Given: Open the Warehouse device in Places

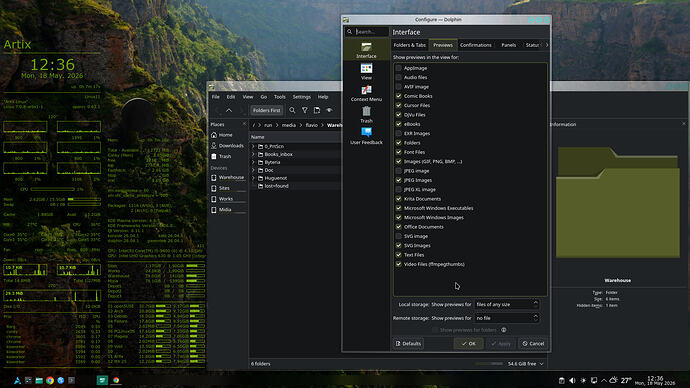Looking at the screenshot, I should 228,177.
